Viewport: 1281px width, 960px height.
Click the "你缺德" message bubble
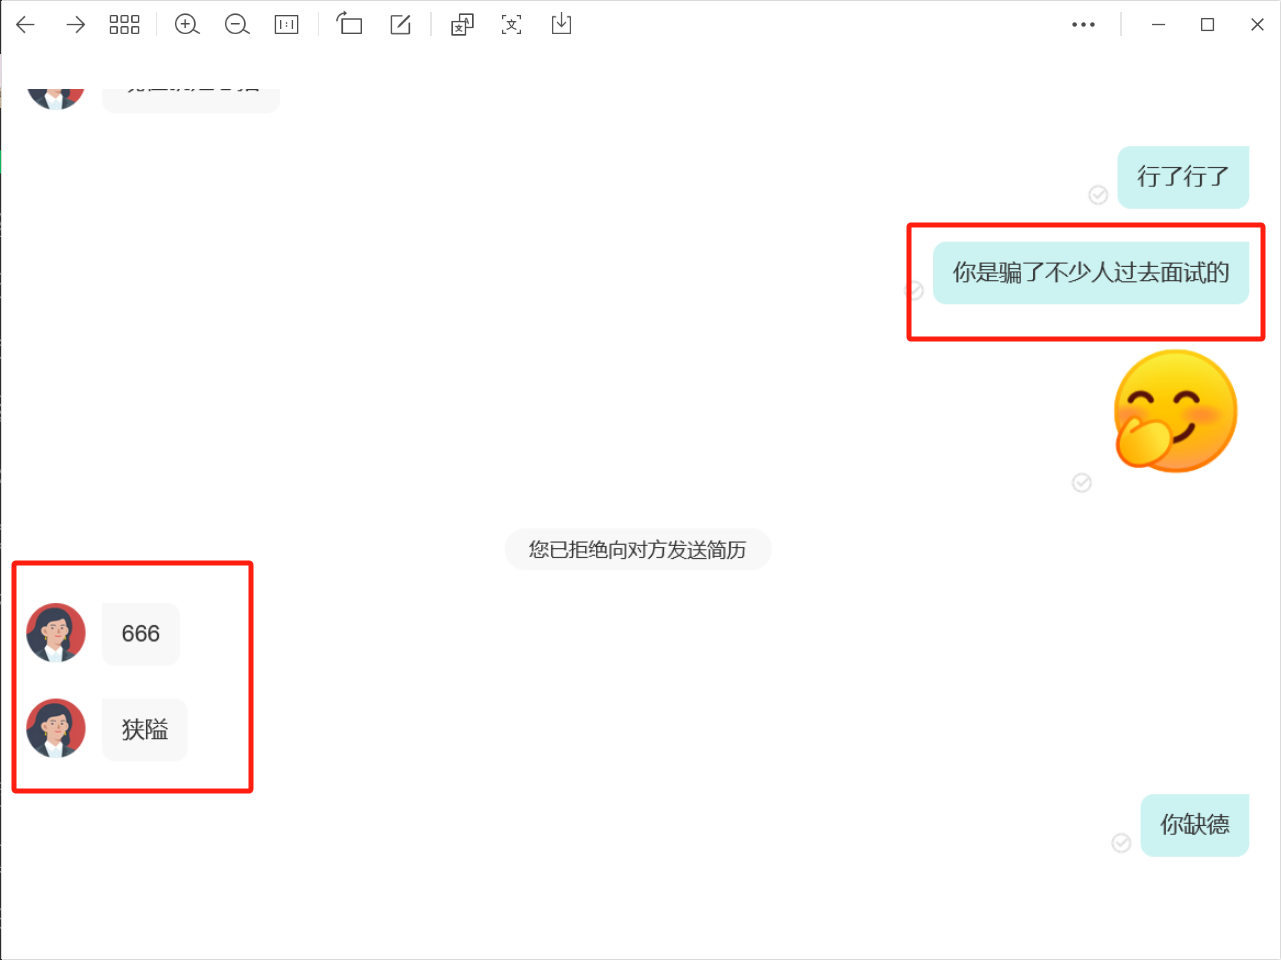click(1194, 825)
